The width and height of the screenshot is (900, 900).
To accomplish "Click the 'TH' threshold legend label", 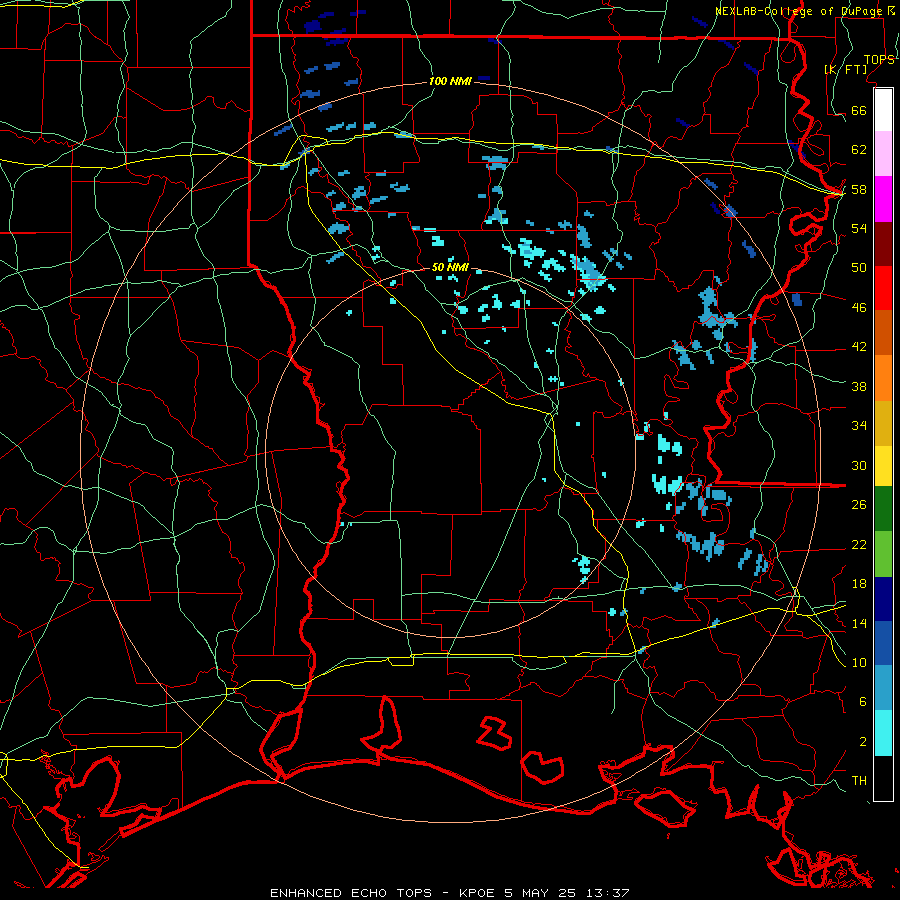I will click(x=859, y=781).
